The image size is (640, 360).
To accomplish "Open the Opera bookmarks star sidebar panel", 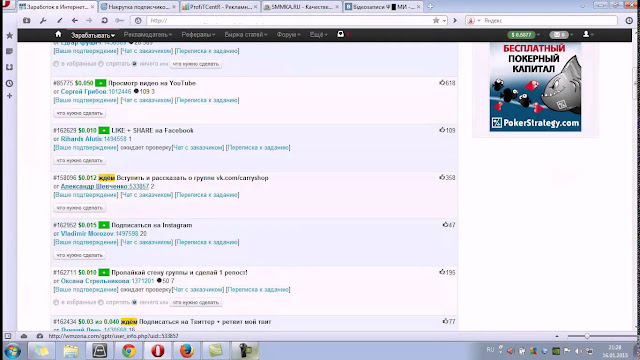I will tap(10, 36).
